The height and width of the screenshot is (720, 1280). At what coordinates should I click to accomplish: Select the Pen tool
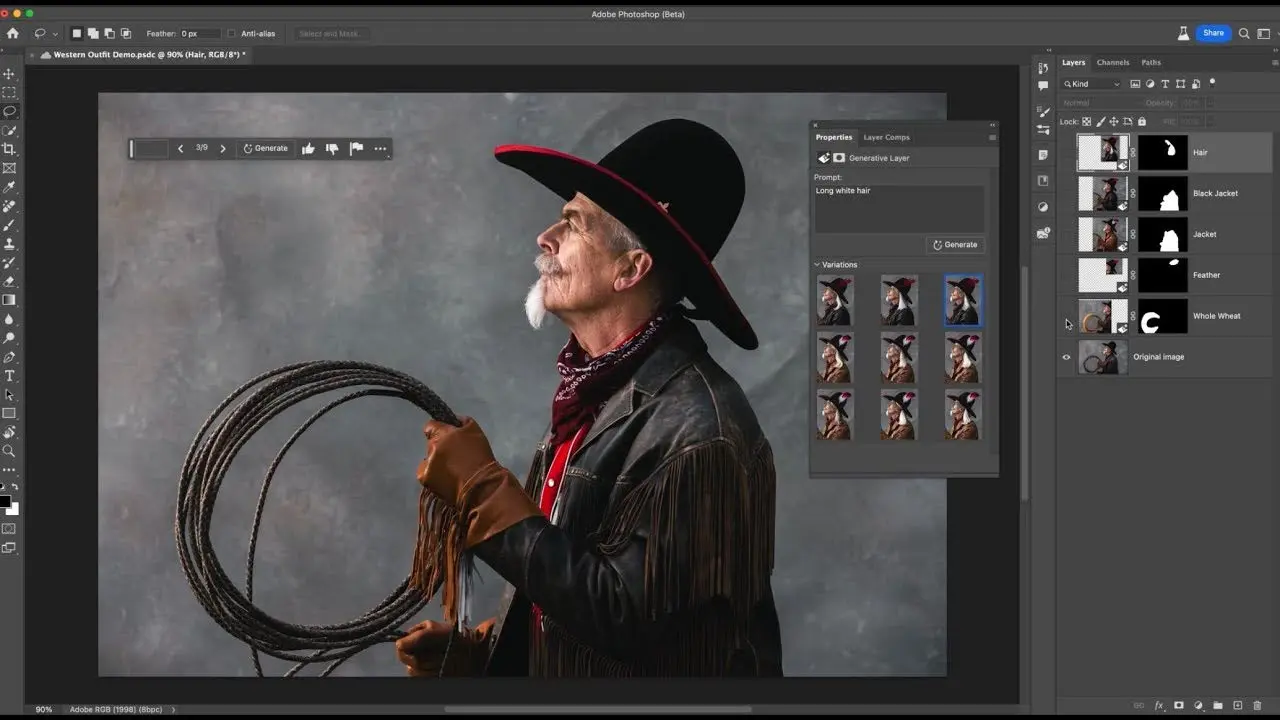[x=10, y=357]
